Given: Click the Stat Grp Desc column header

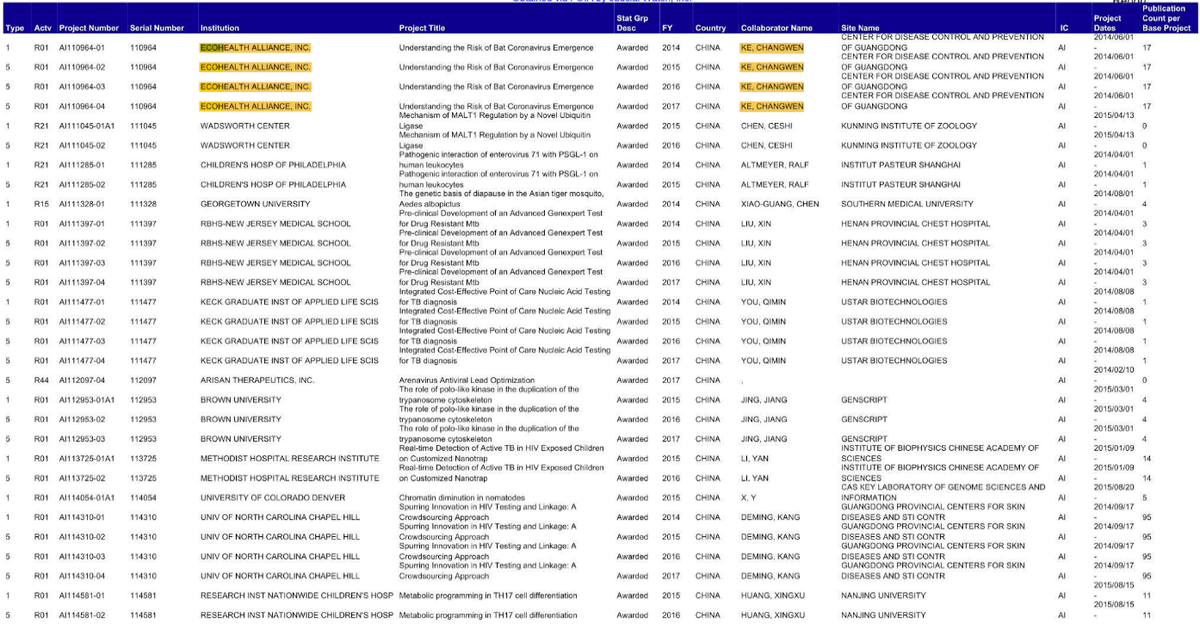Looking at the screenshot, I should coord(631,23).
